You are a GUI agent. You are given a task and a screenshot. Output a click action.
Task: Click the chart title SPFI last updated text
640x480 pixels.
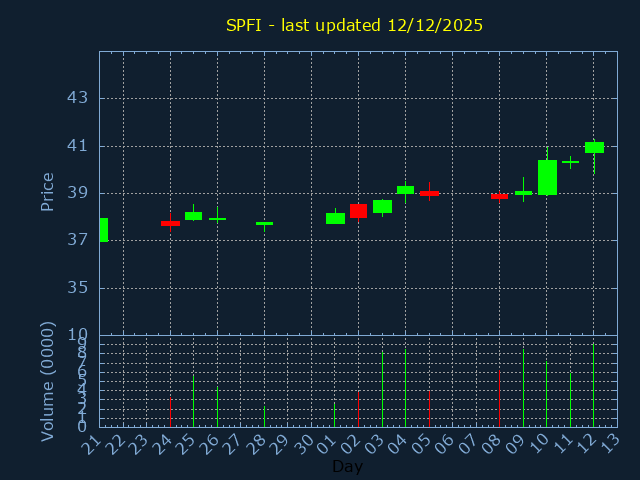tap(354, 25)
